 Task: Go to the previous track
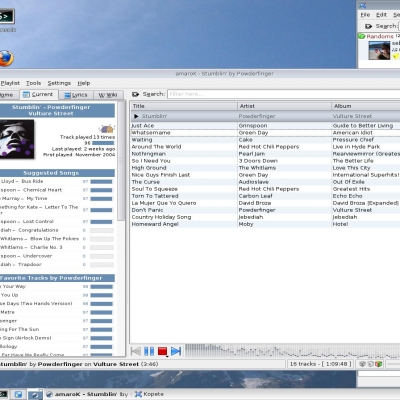pyautogui.click(x=136, y=351)
